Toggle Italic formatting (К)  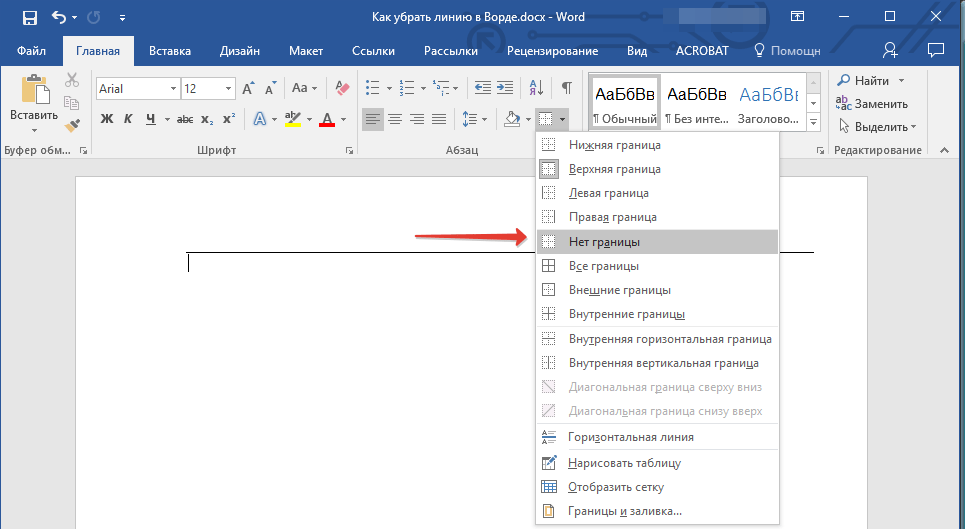click(x=129, y=120)
